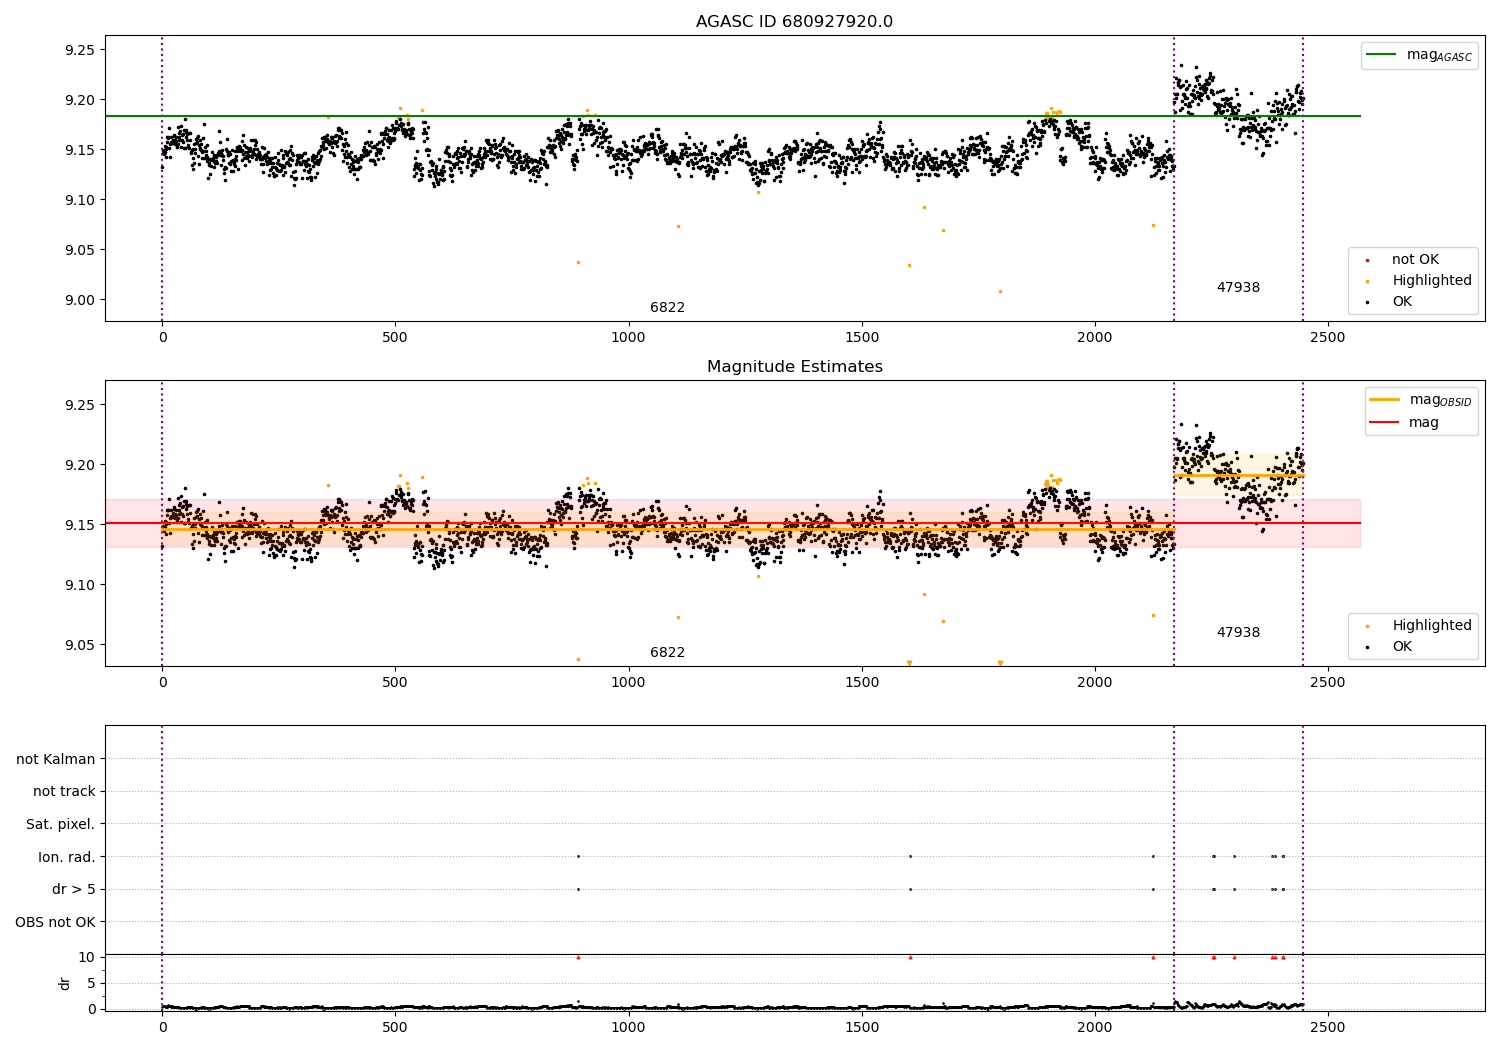
Task: Click the '5' tick on the dr axis
Action: (x=91, y=983)
